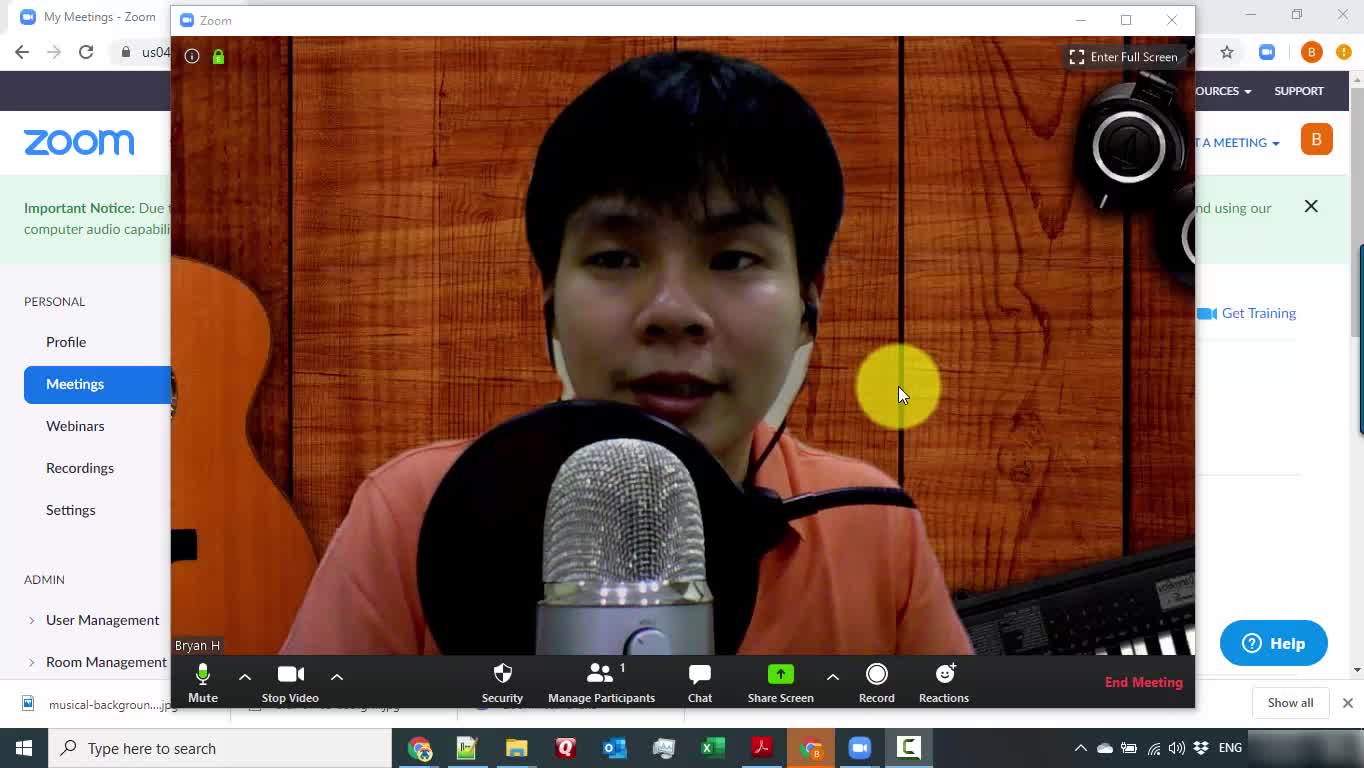Expand audio options arrow beside Mute

pyautogui.click(x=245, y=677)
